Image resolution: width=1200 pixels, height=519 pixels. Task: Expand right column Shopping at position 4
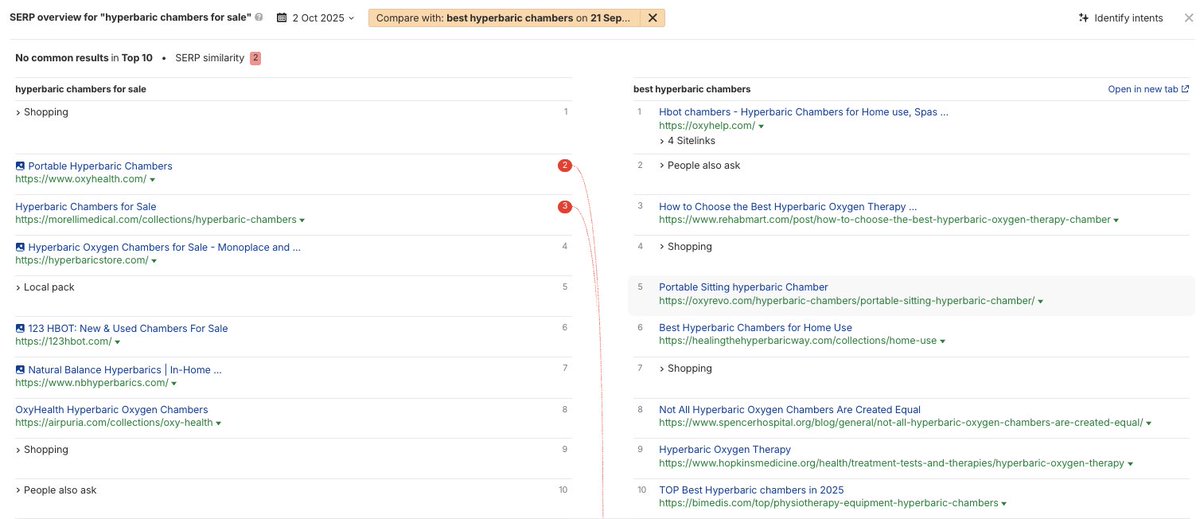(x=686, y=247)
